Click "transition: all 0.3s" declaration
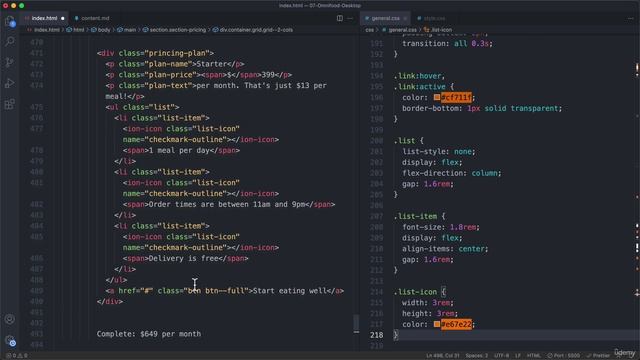The width and height of the screenshot is (640, 360). tap(447, 43)
